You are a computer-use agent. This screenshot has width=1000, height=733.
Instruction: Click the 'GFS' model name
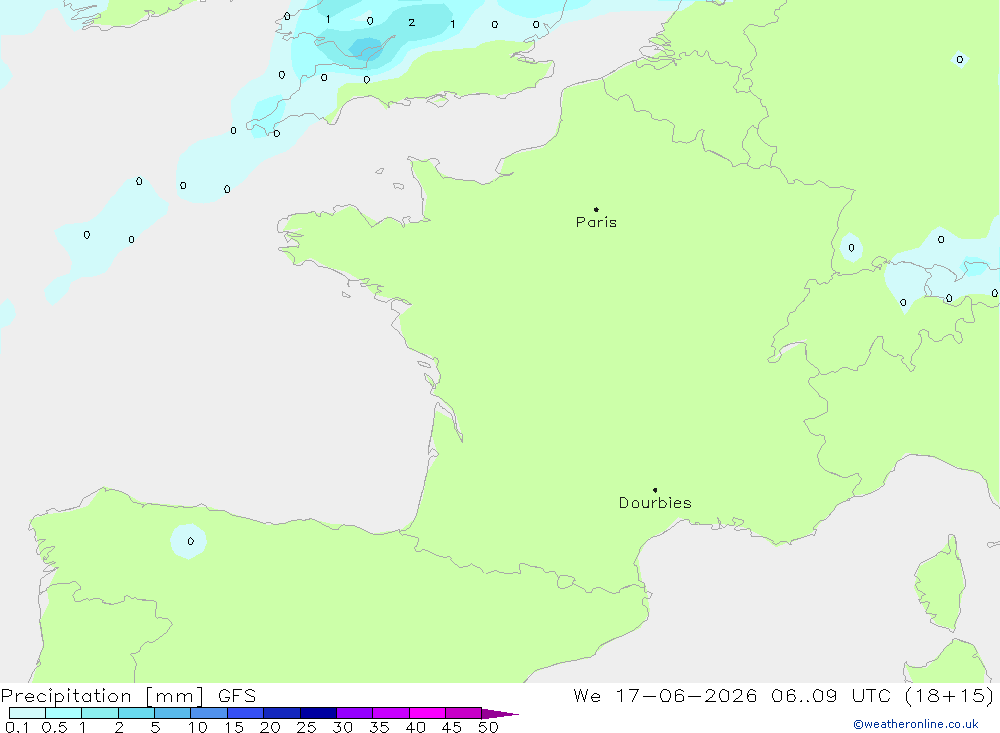point(237,695)
